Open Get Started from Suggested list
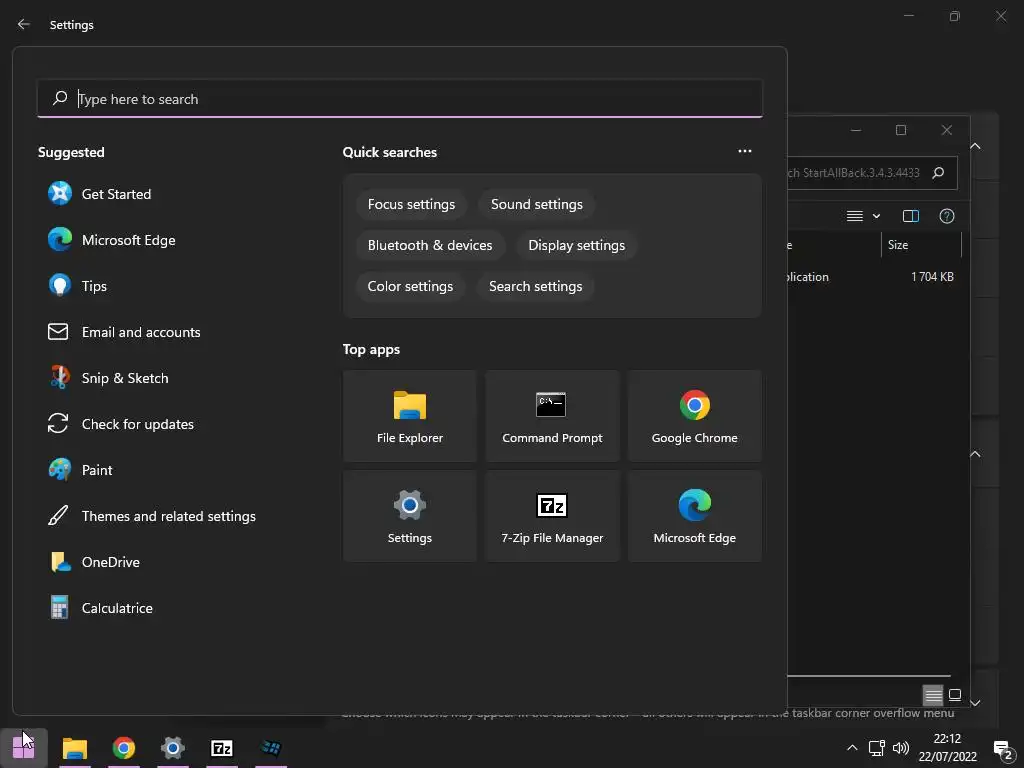The image size is (1024, 768). coord(99,194)
